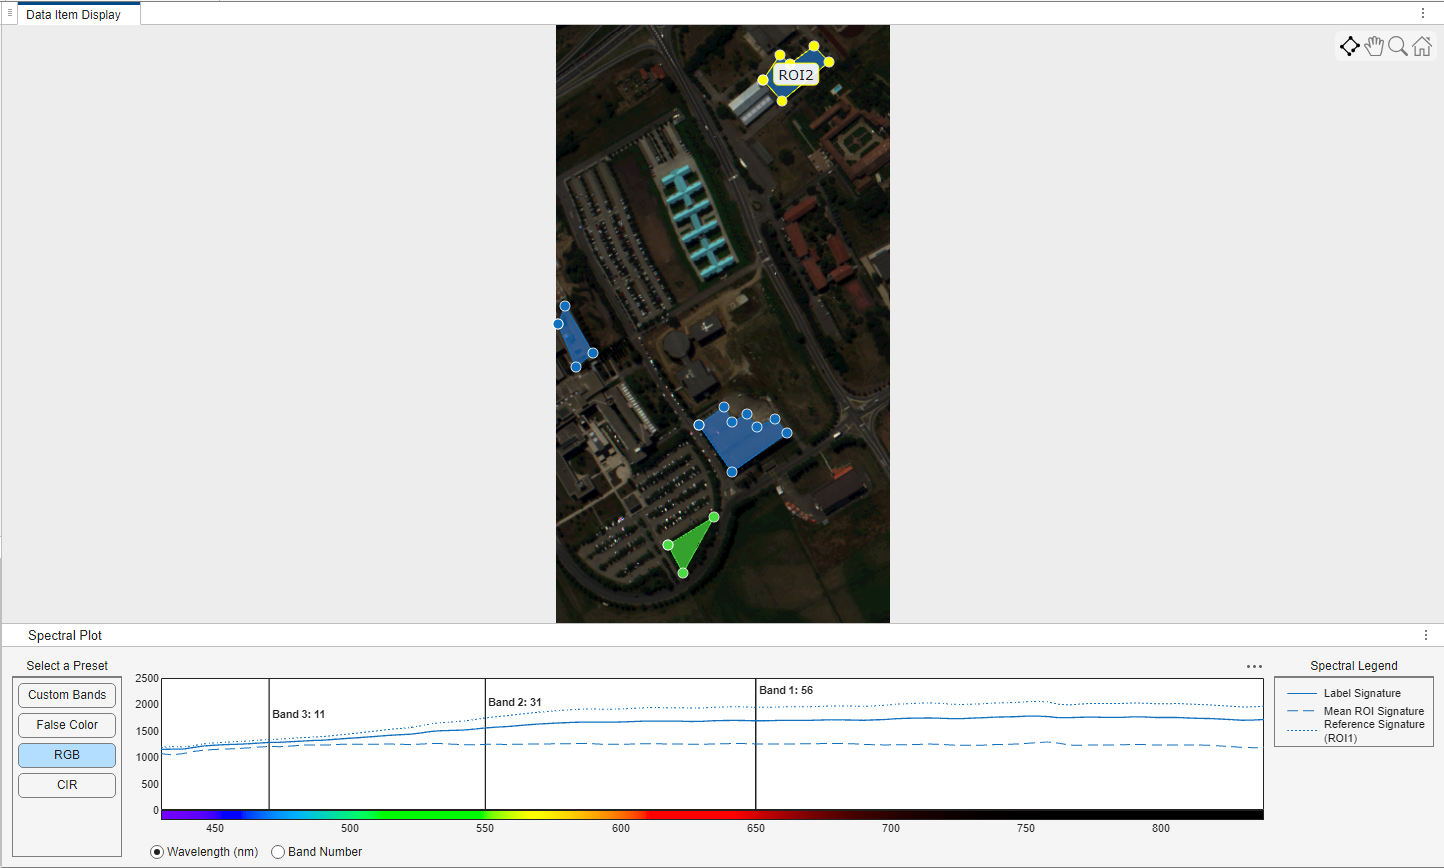Select the zoom magnifier tool
The image size is (1444, 868).
tap(1398, 45)
